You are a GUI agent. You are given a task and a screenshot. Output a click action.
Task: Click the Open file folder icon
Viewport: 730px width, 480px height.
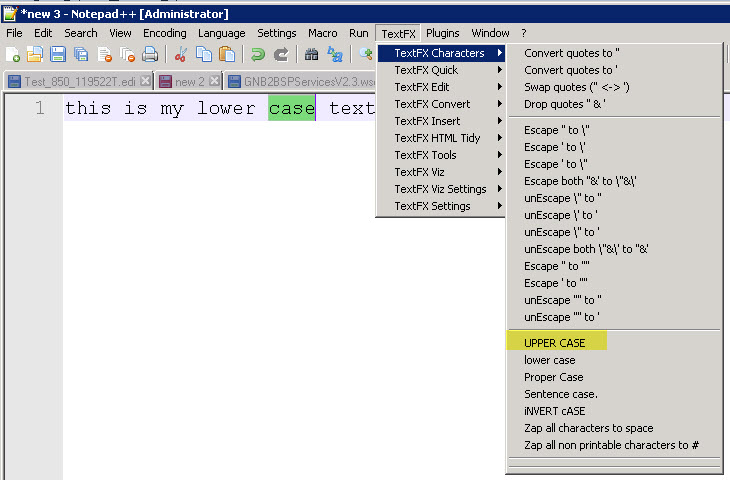pos(35,54)
